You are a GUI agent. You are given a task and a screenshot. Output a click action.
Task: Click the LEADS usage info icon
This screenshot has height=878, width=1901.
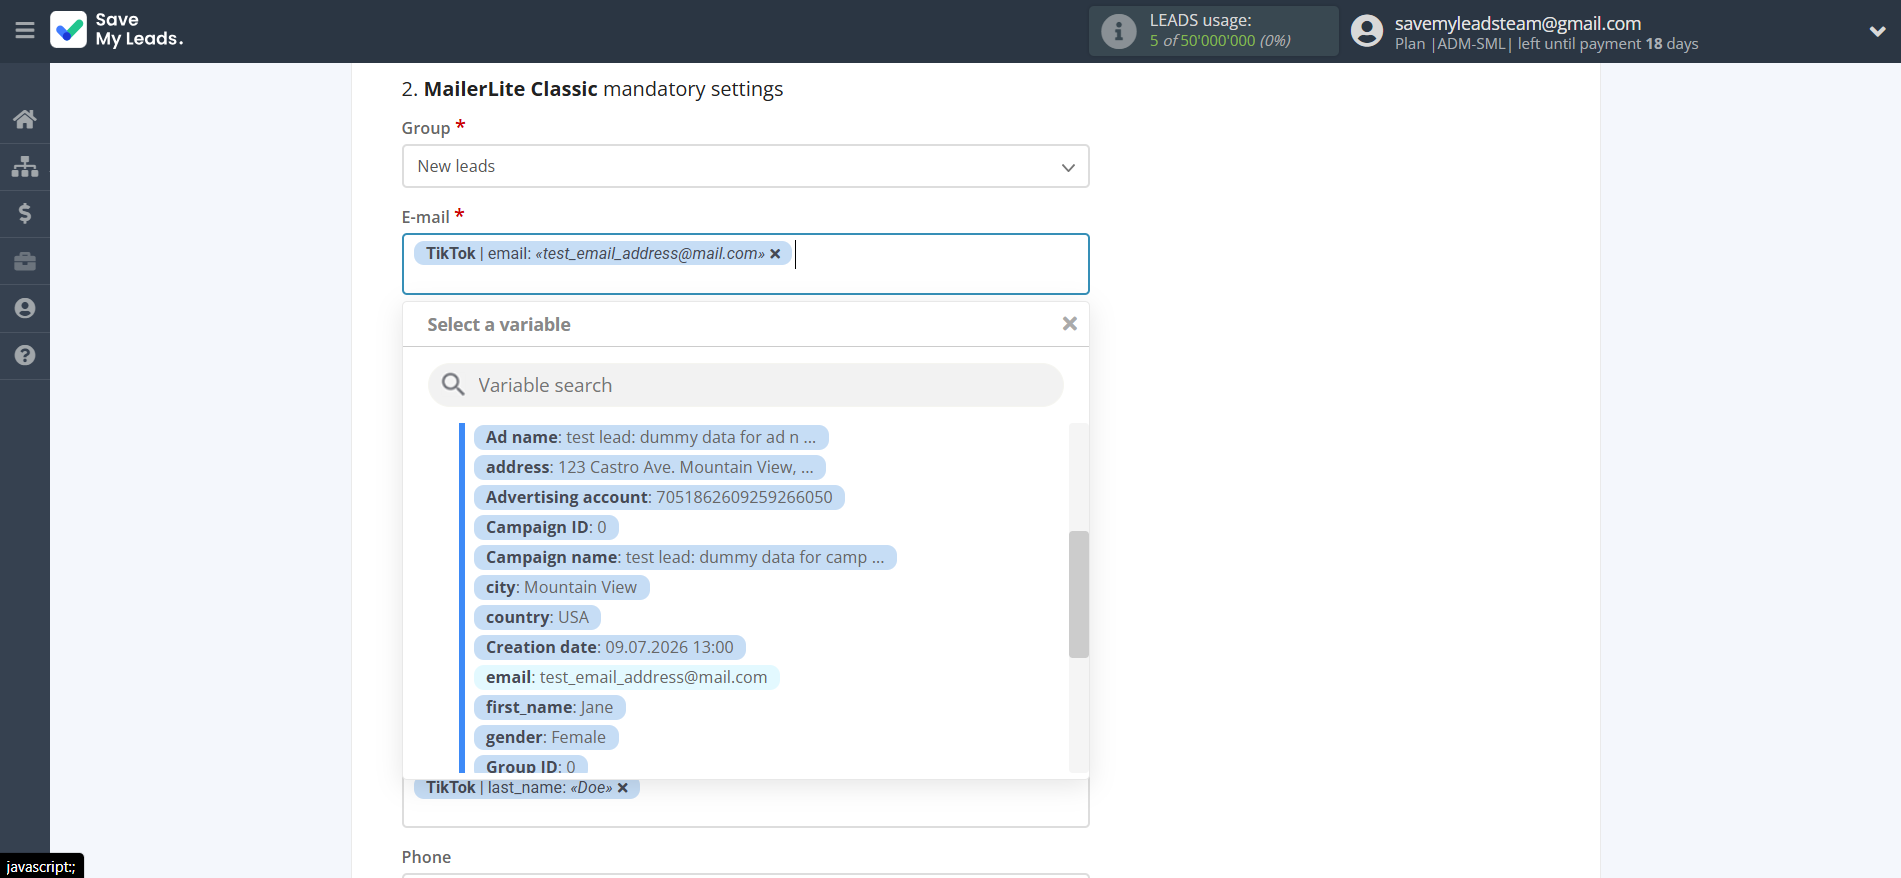pyautogui.click(x=1118, y=31)
